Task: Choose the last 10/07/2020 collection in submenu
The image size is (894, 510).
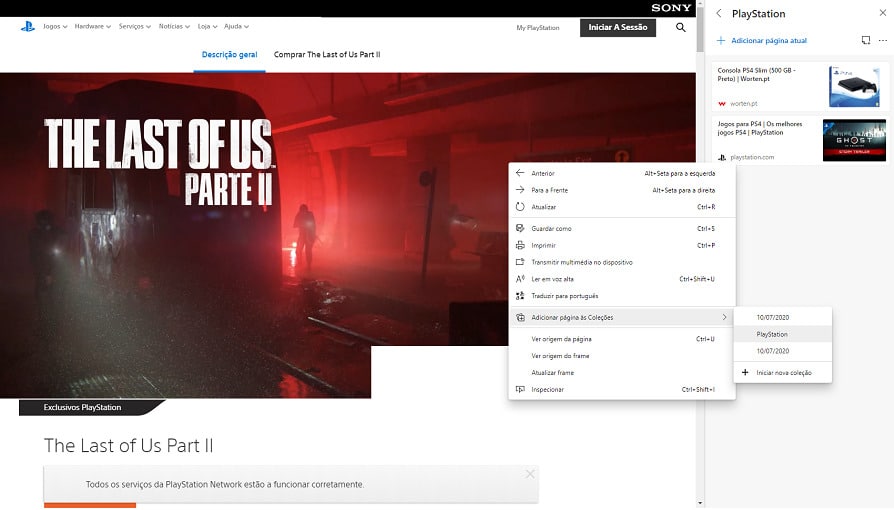Action: [782, 351]
